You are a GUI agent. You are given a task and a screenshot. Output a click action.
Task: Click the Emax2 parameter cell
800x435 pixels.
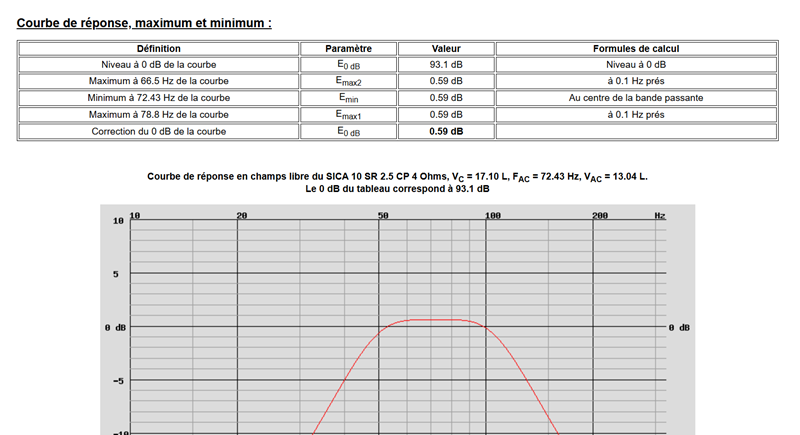point(348,81)
